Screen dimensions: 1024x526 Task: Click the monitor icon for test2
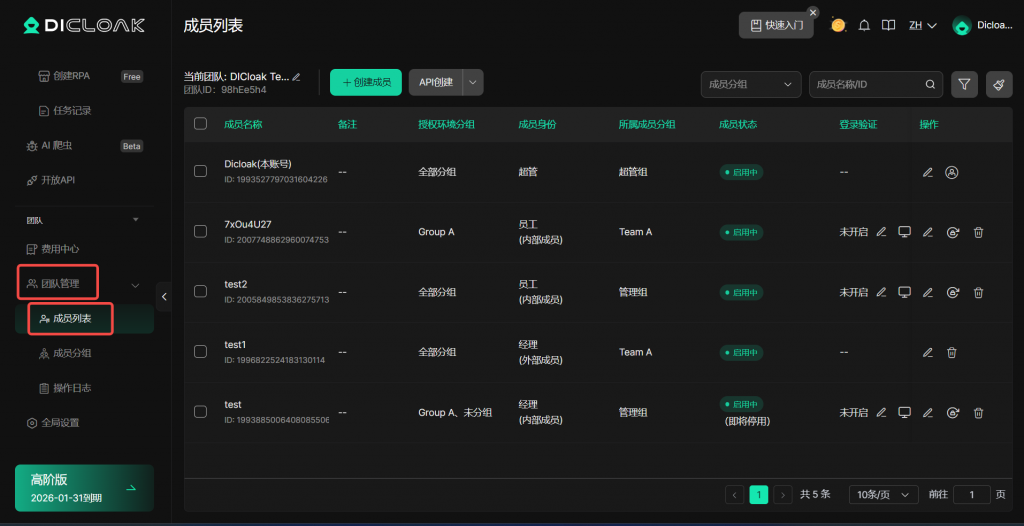tap(904, 292)
